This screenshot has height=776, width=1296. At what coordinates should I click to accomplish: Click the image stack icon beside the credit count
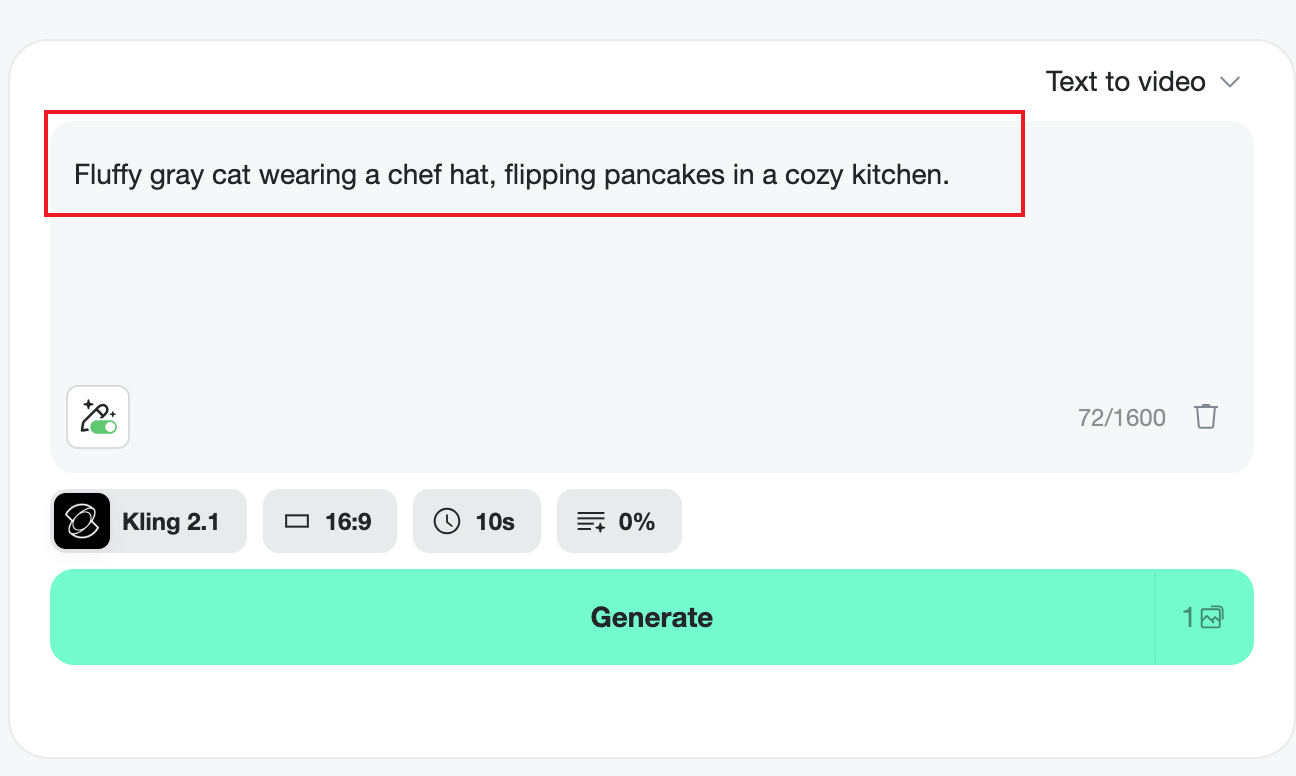click(x=1210, y=617)
